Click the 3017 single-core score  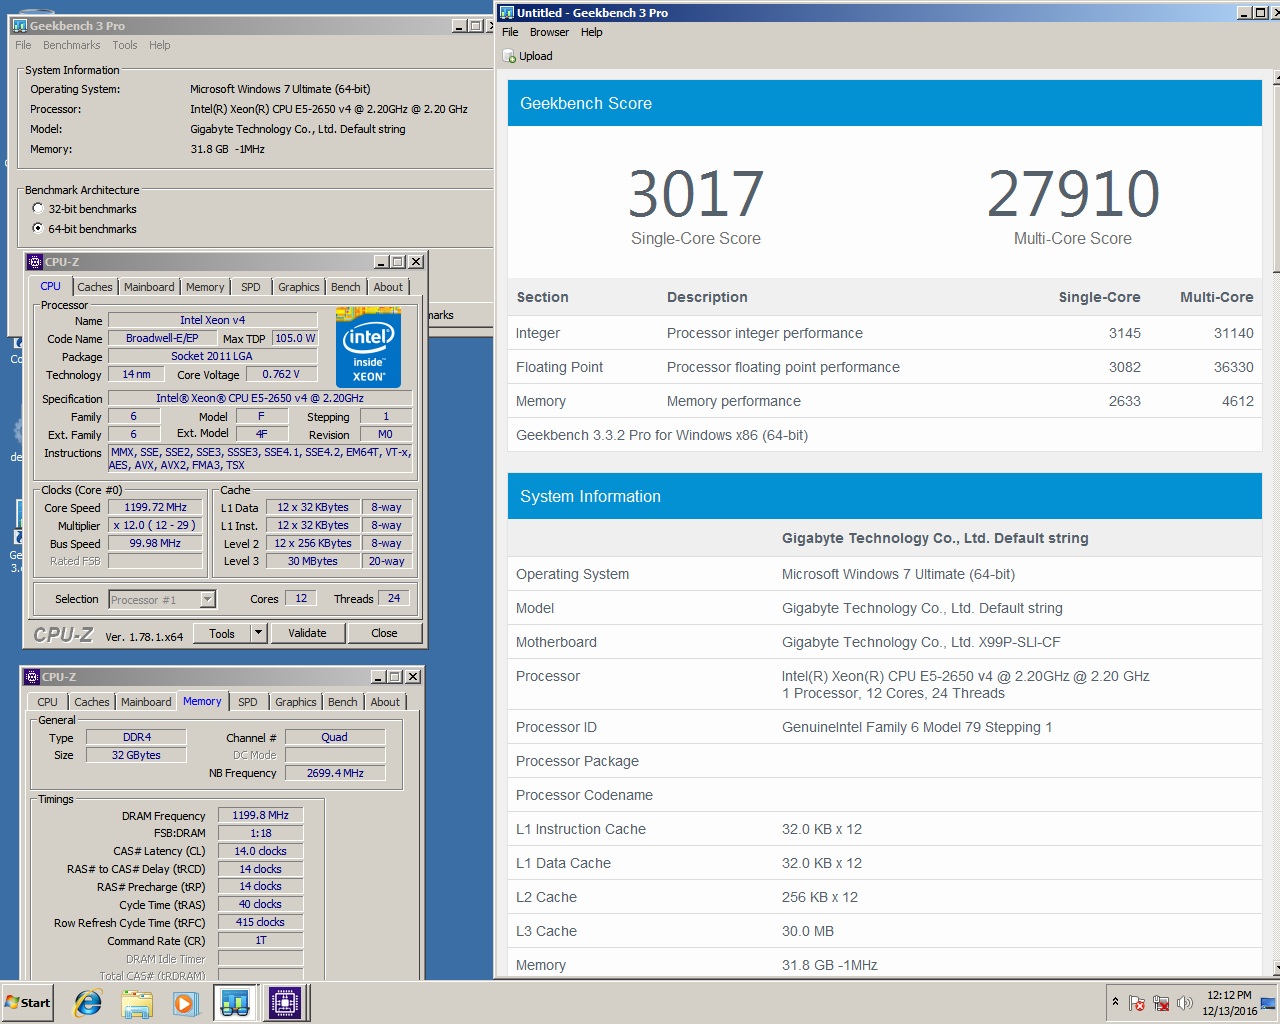point(696,194)
